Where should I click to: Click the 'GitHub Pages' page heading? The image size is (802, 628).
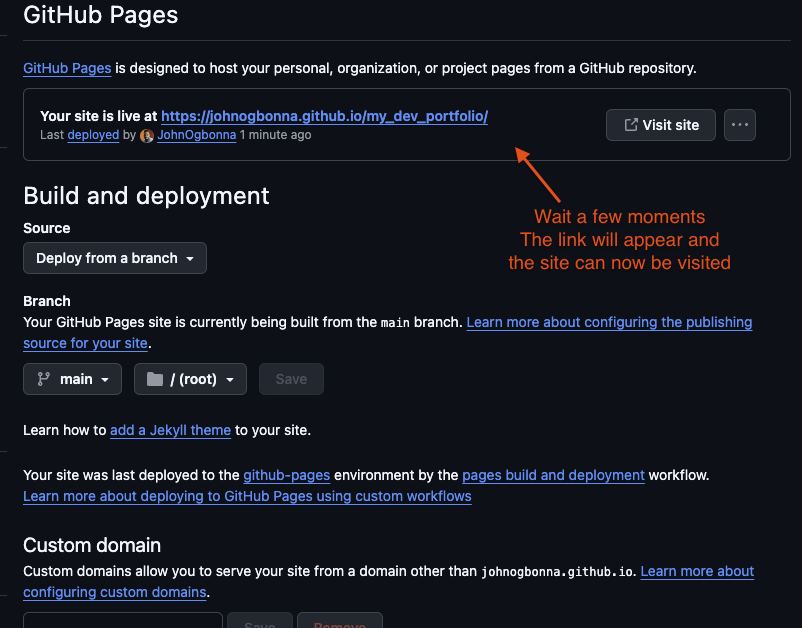pyautogui.click(x=101, y=15)
